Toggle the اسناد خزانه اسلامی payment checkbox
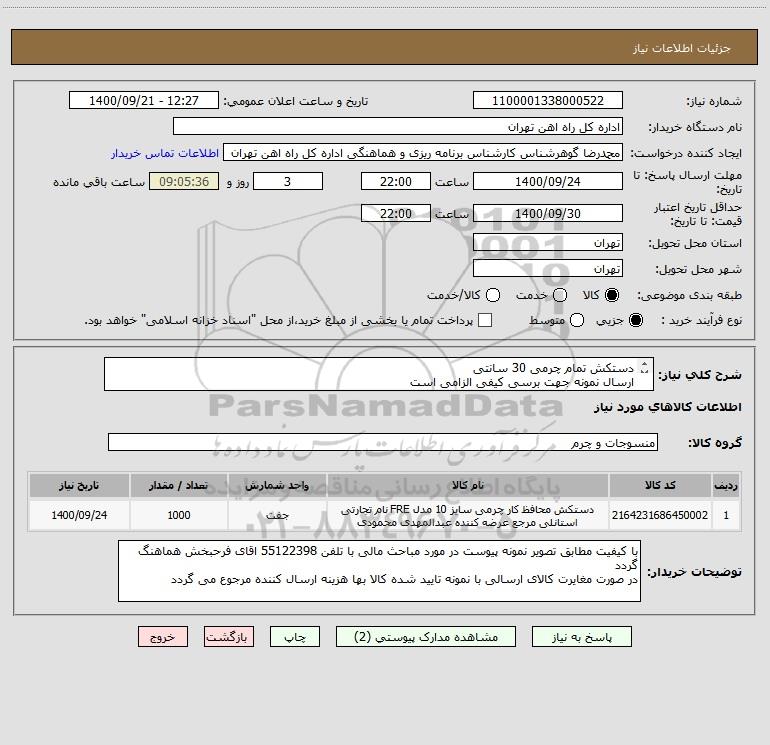The image size is (770, 745). click(485, 320)
